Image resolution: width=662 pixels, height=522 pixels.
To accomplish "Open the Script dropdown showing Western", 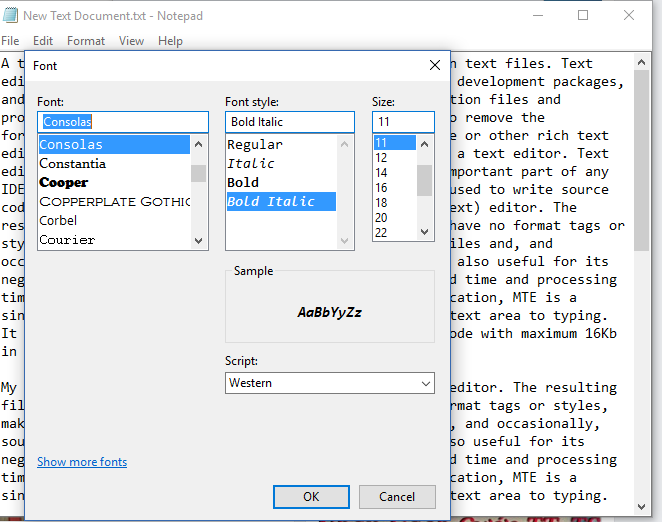I will 329,383.
